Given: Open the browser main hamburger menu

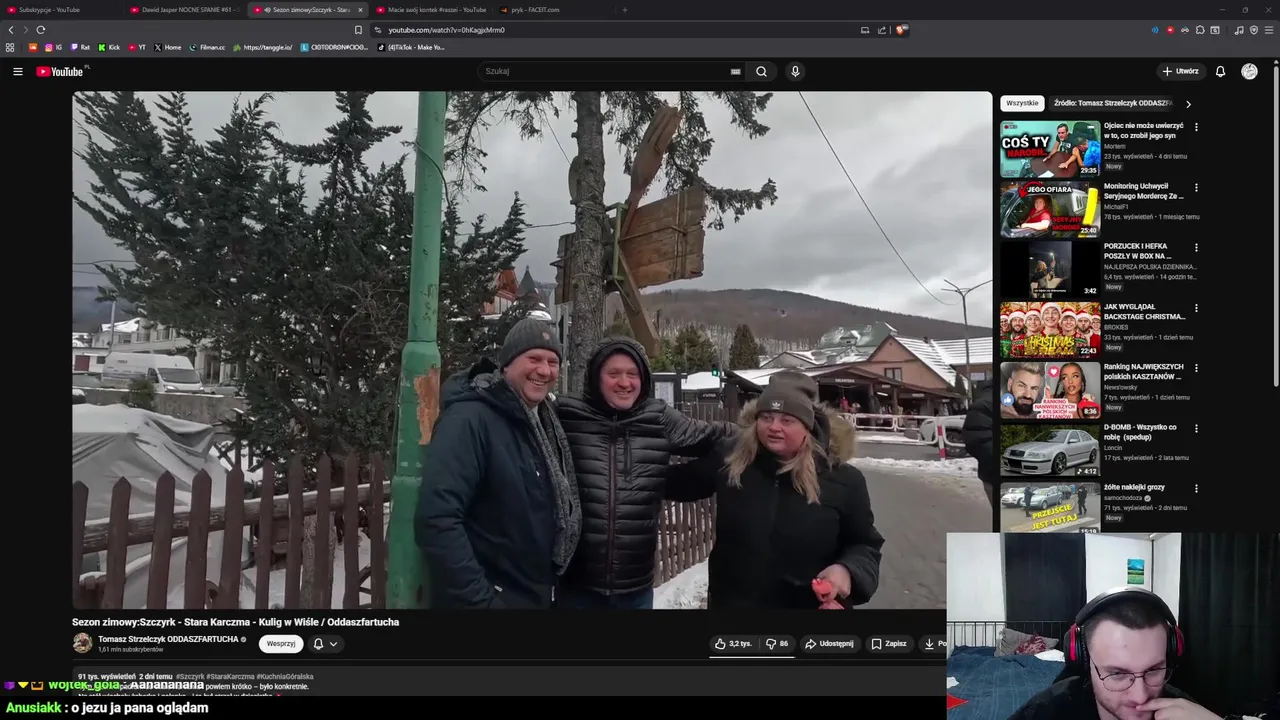Looking at the screenshot, I should coord(1269,30).
